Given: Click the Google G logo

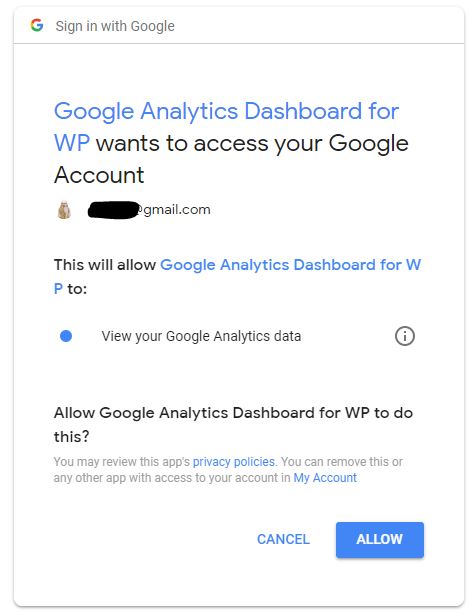Looking at the screenshot, I should tap(37, 25).
